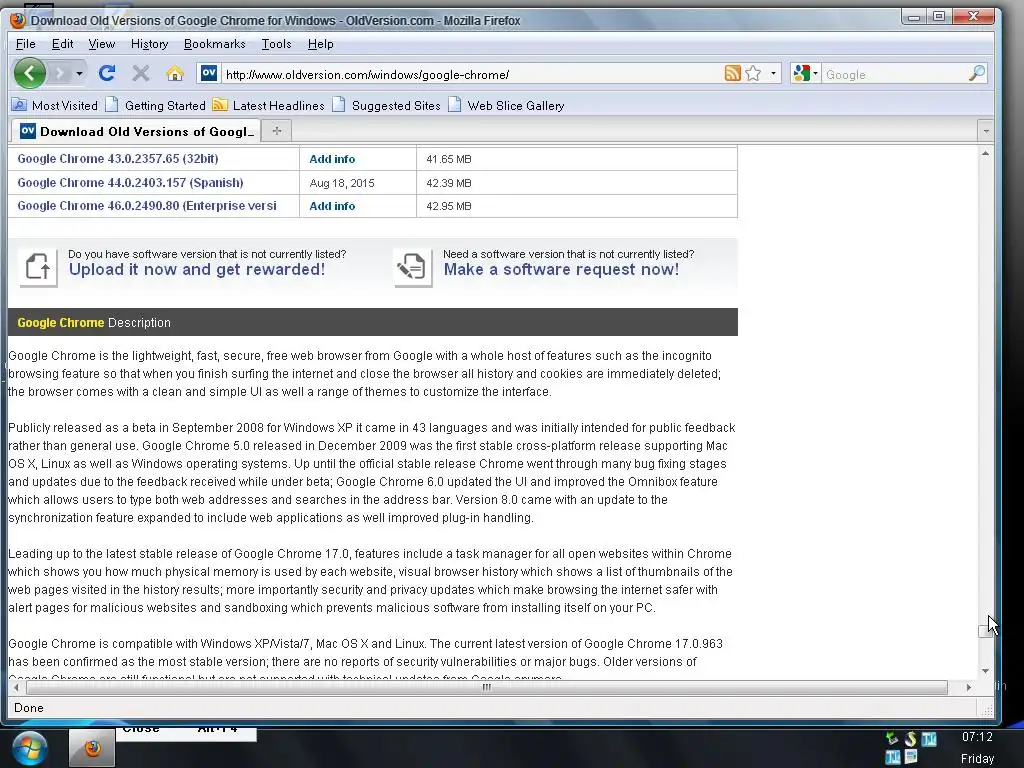Open the Suggested Sites bookmark
This screenshot has height=768, width=1024.
386,105
